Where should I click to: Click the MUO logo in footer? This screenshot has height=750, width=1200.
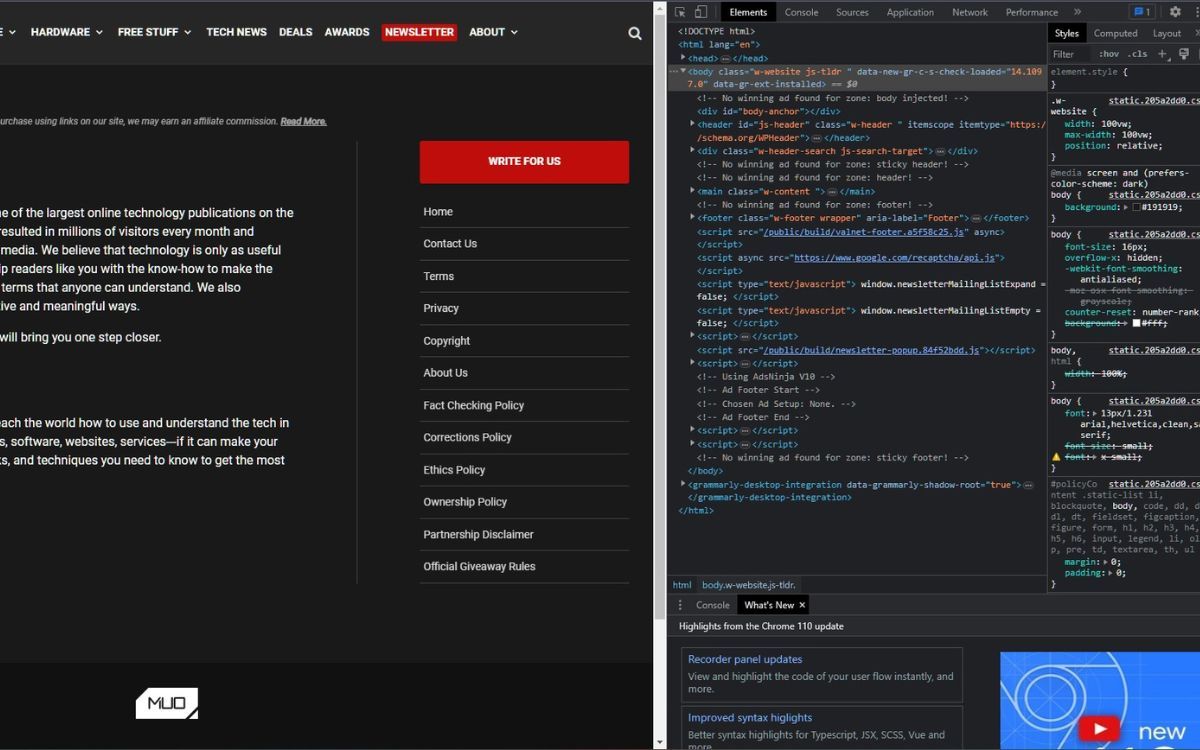167,703
